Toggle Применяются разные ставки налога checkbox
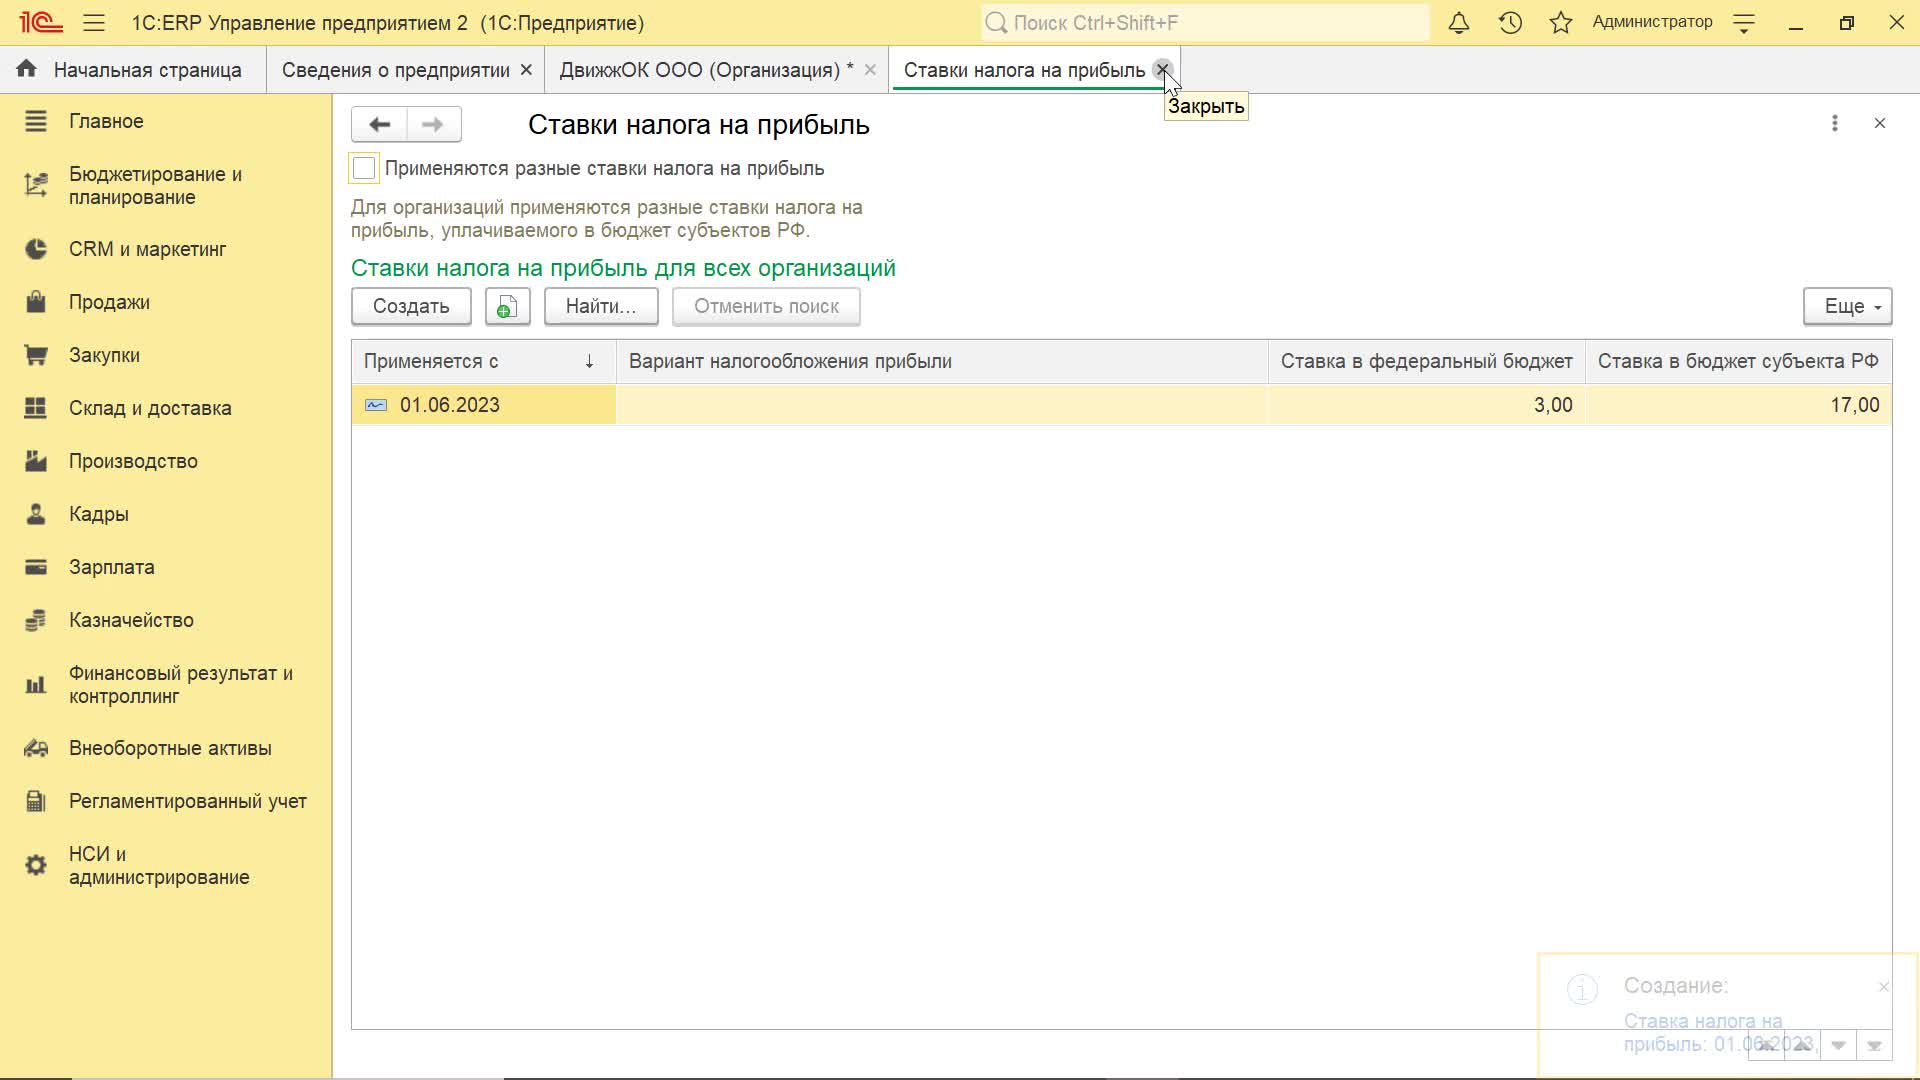 coord(364,168)
